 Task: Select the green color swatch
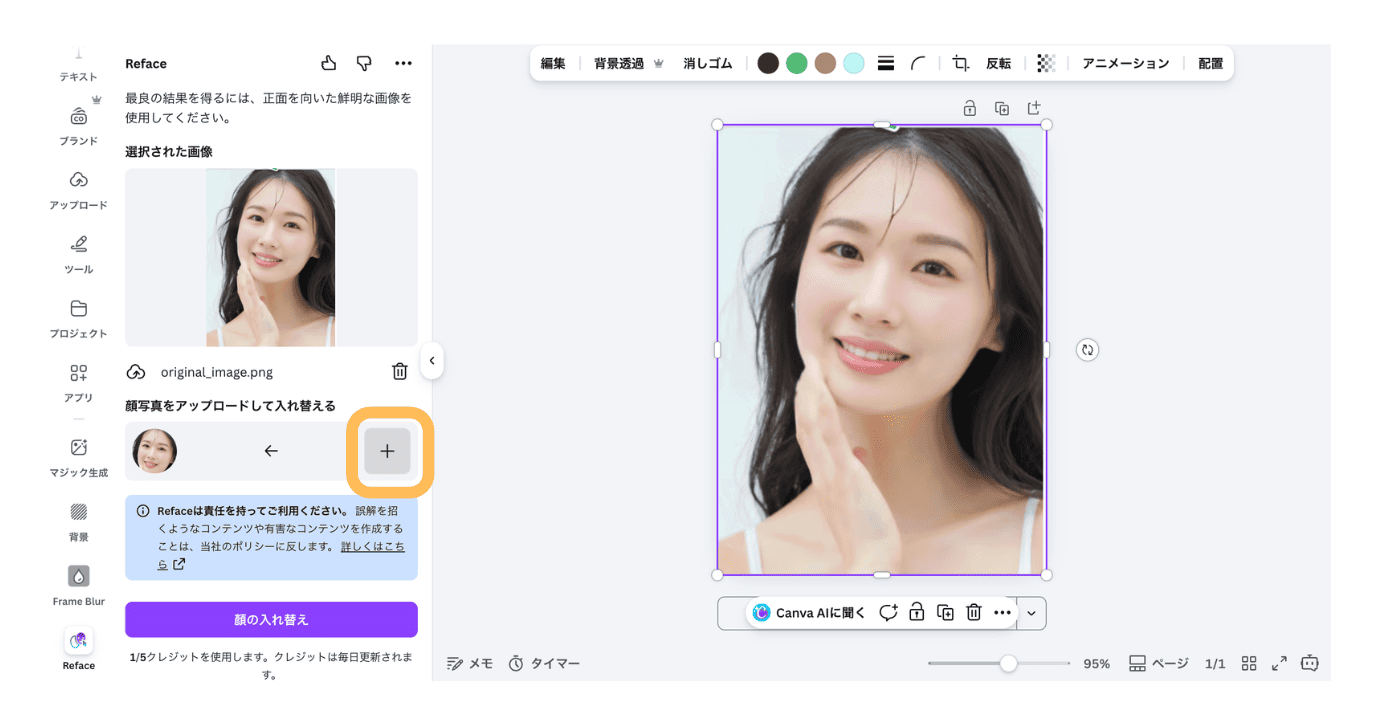coord(796,63)
